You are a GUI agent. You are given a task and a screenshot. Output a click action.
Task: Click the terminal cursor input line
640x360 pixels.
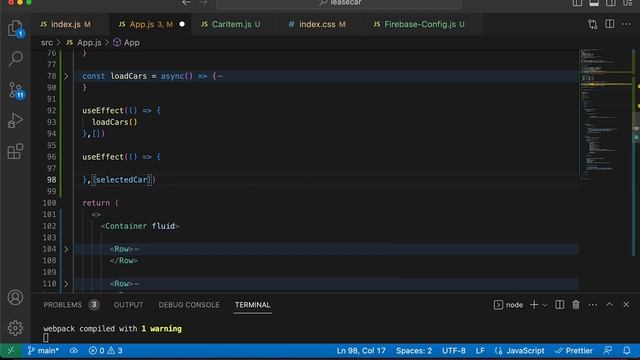[x=46, y=338]
